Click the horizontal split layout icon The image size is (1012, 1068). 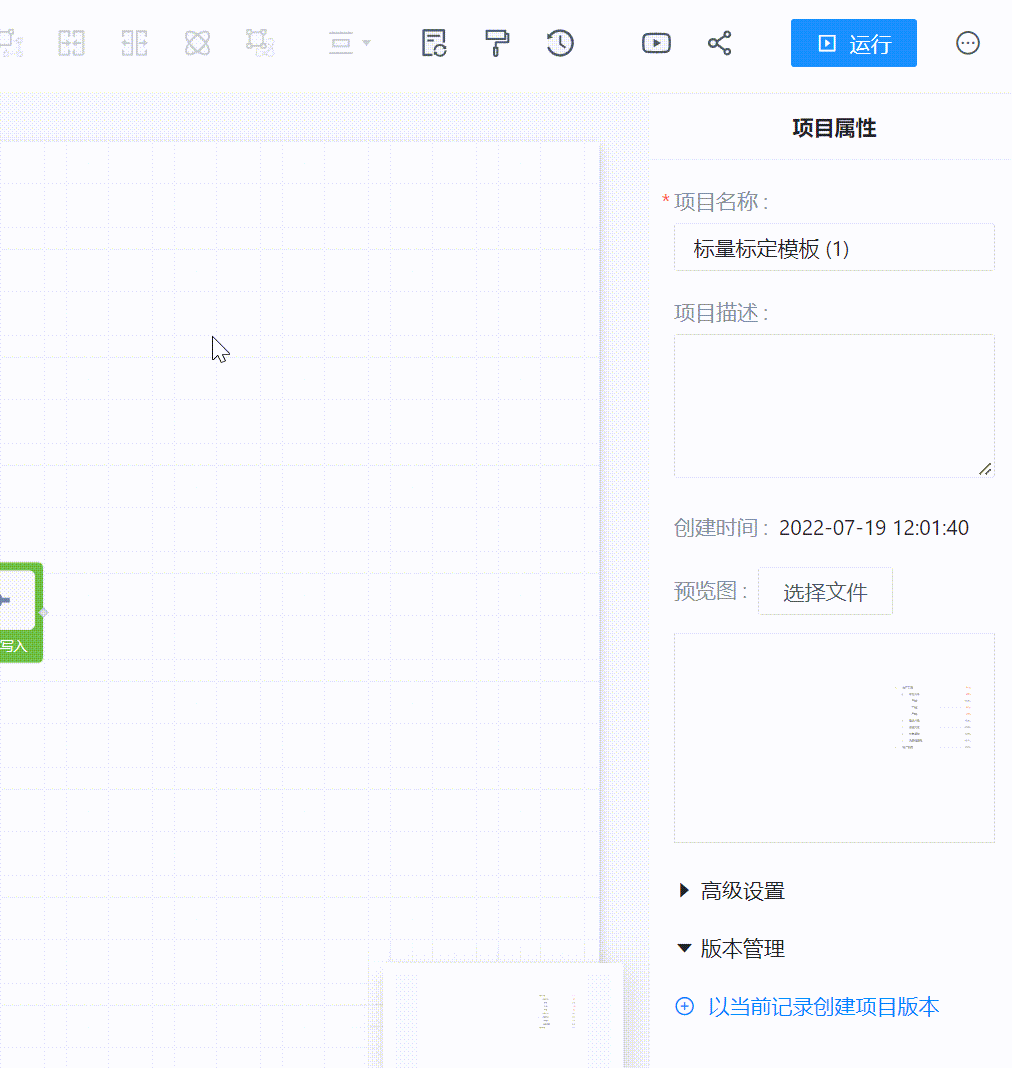71,43
